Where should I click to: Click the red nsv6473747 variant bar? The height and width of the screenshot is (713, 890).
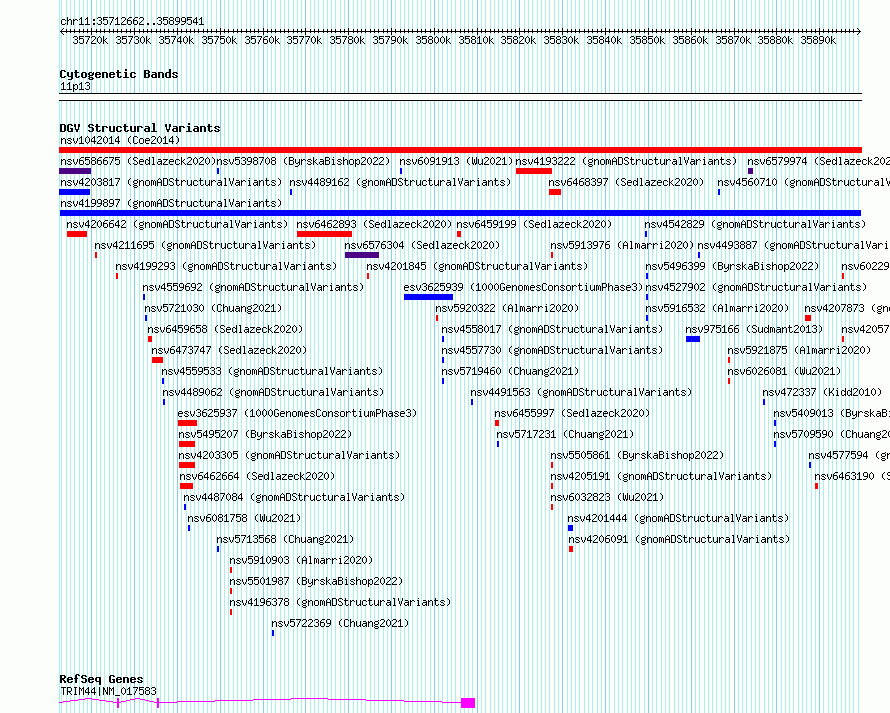[157, 360]
